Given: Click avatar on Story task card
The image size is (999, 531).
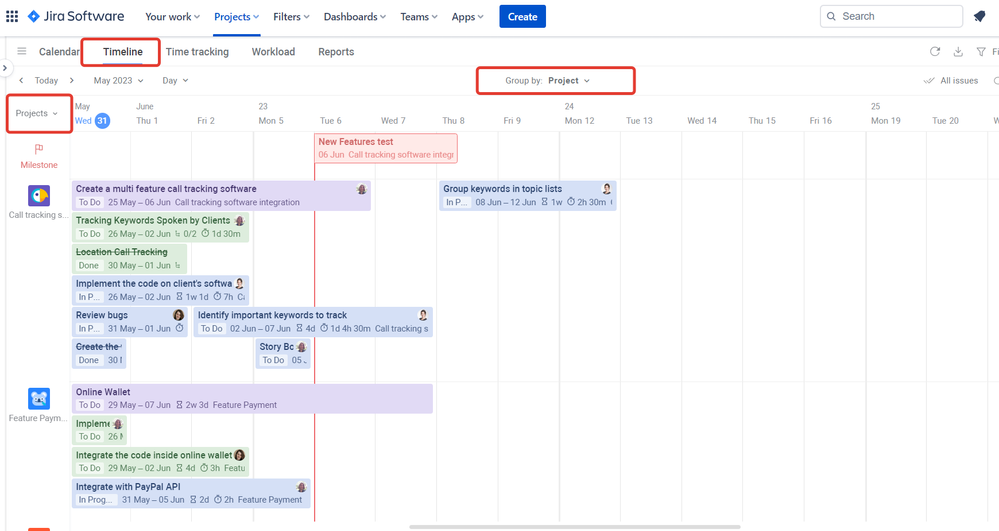Looking at the screenshot, I should (x=301, y=347).
